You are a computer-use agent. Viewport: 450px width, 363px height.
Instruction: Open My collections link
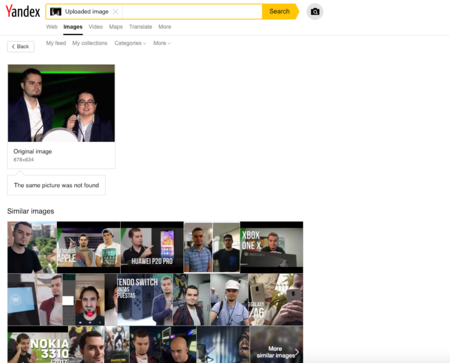coord(90,43)
